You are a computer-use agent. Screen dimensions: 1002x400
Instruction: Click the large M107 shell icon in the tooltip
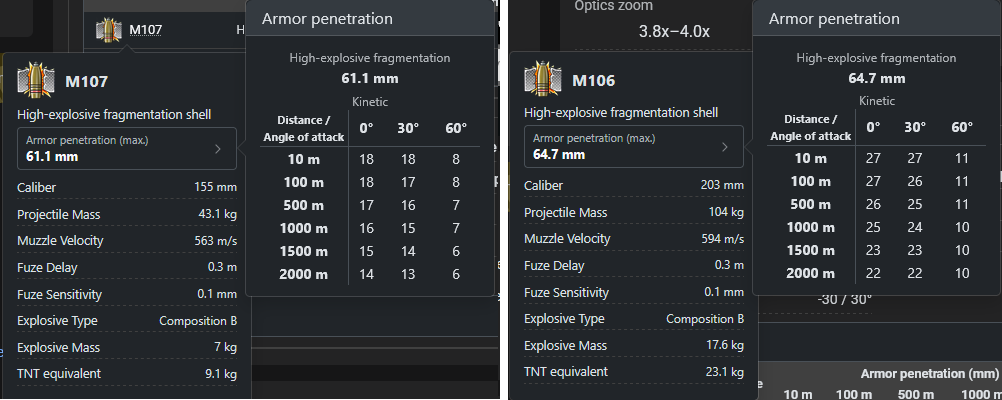pyautogui.click(x=36, y=80)
